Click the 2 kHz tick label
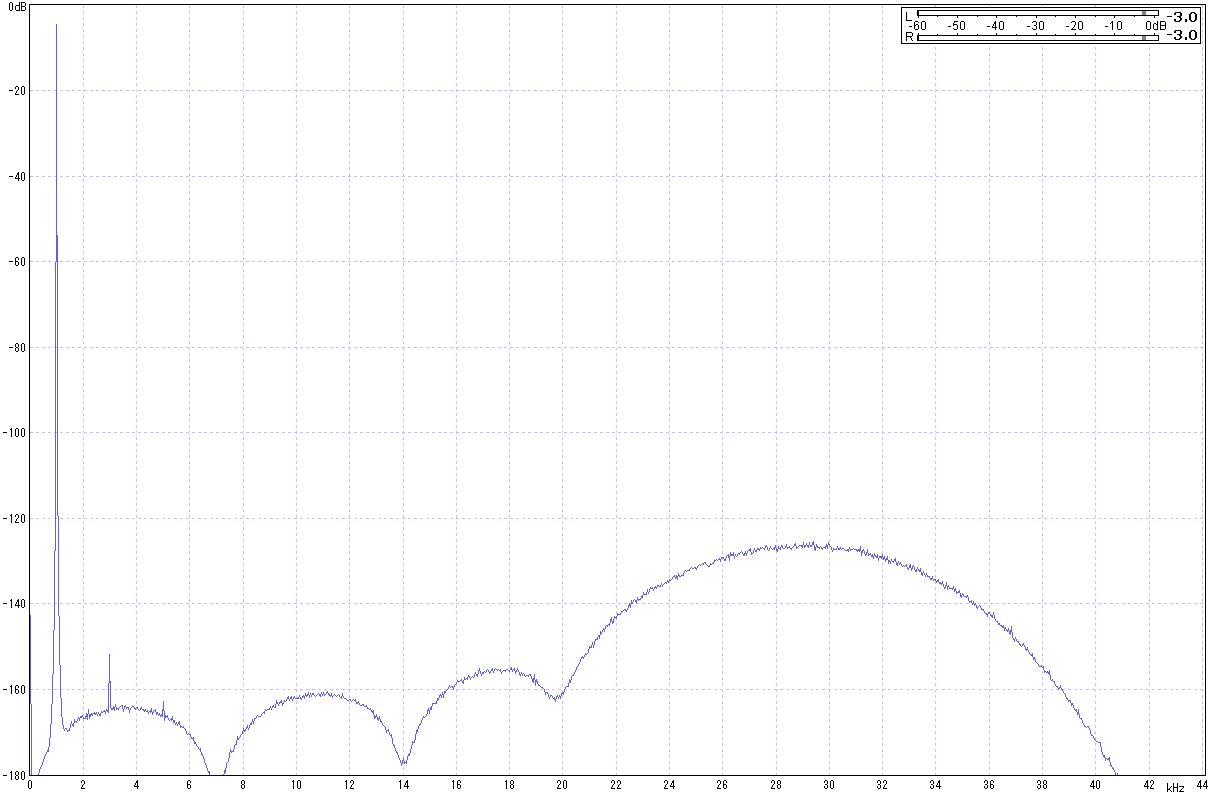The height and width of the screenshot is (795, 1216). pos(83,786)
